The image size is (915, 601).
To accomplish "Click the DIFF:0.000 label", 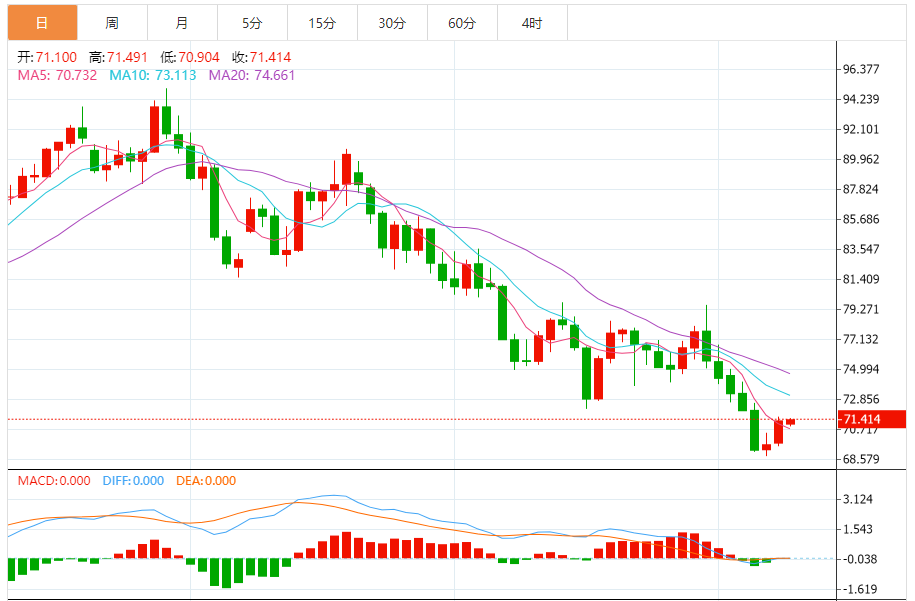I will [x=133, y=481].
